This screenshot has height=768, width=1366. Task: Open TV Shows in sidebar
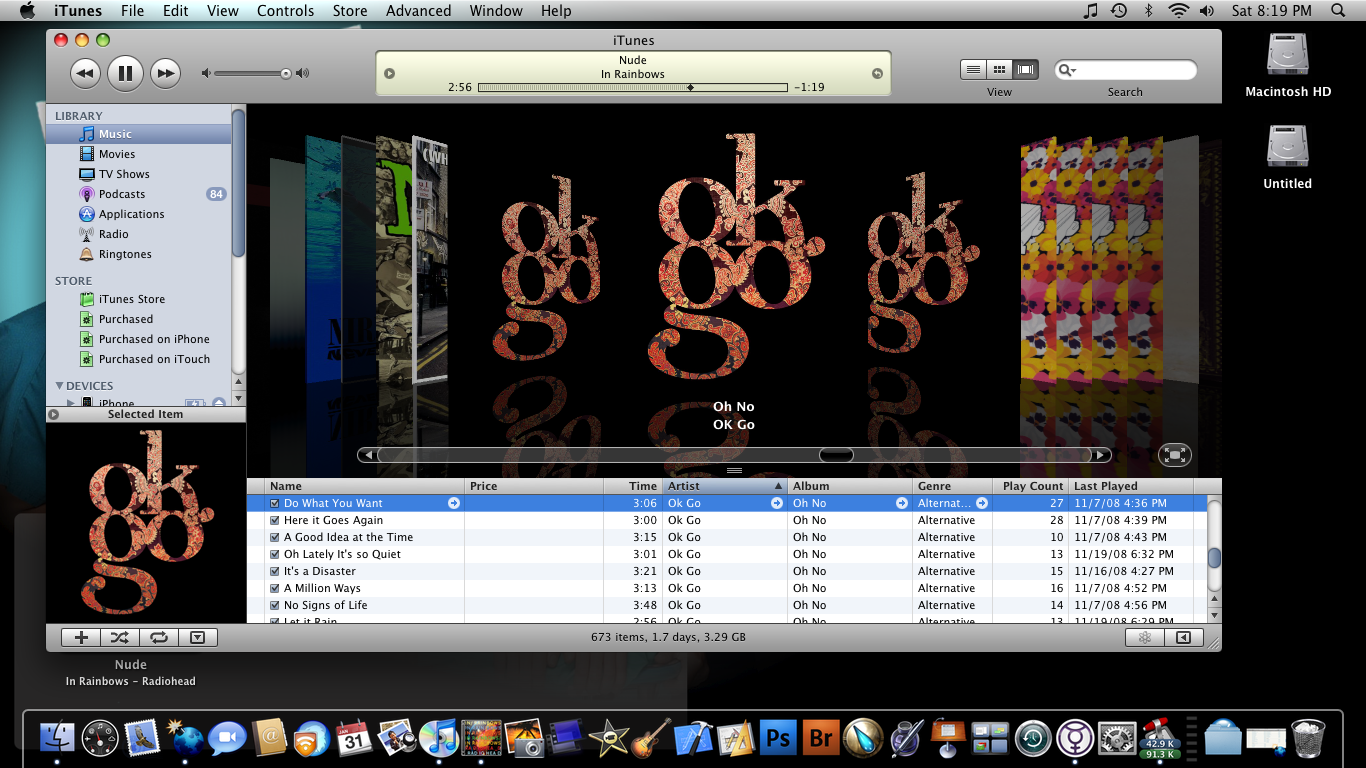point(139,174)
